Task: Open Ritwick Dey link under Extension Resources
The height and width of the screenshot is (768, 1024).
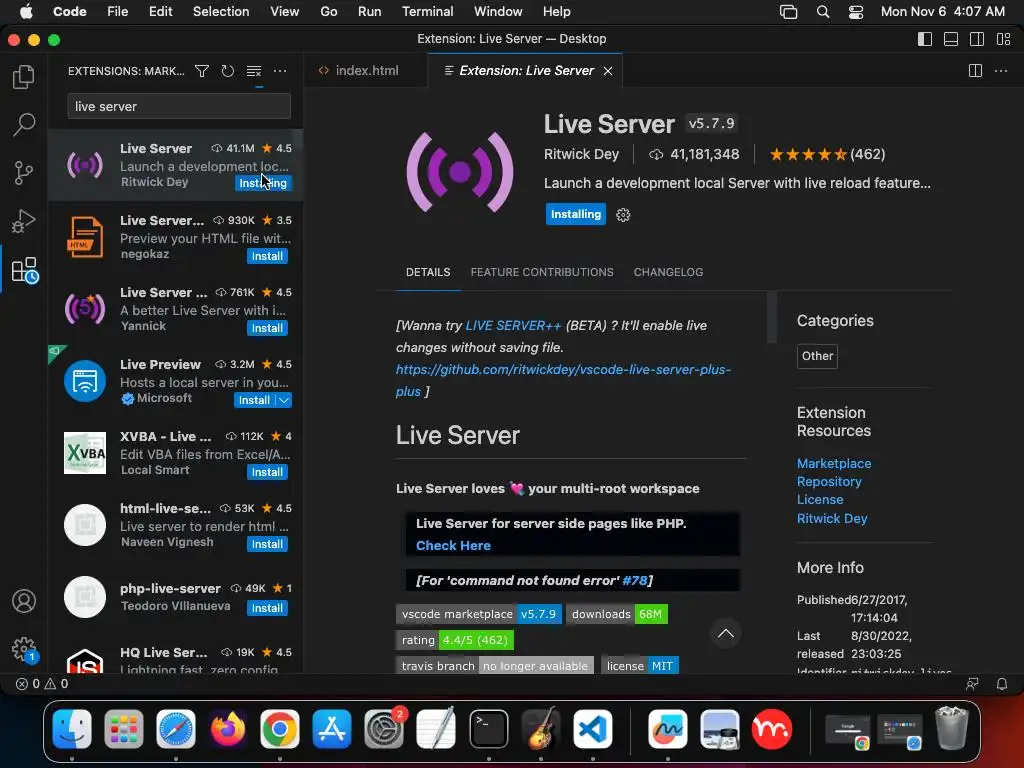Action: [x=832, y=519]
